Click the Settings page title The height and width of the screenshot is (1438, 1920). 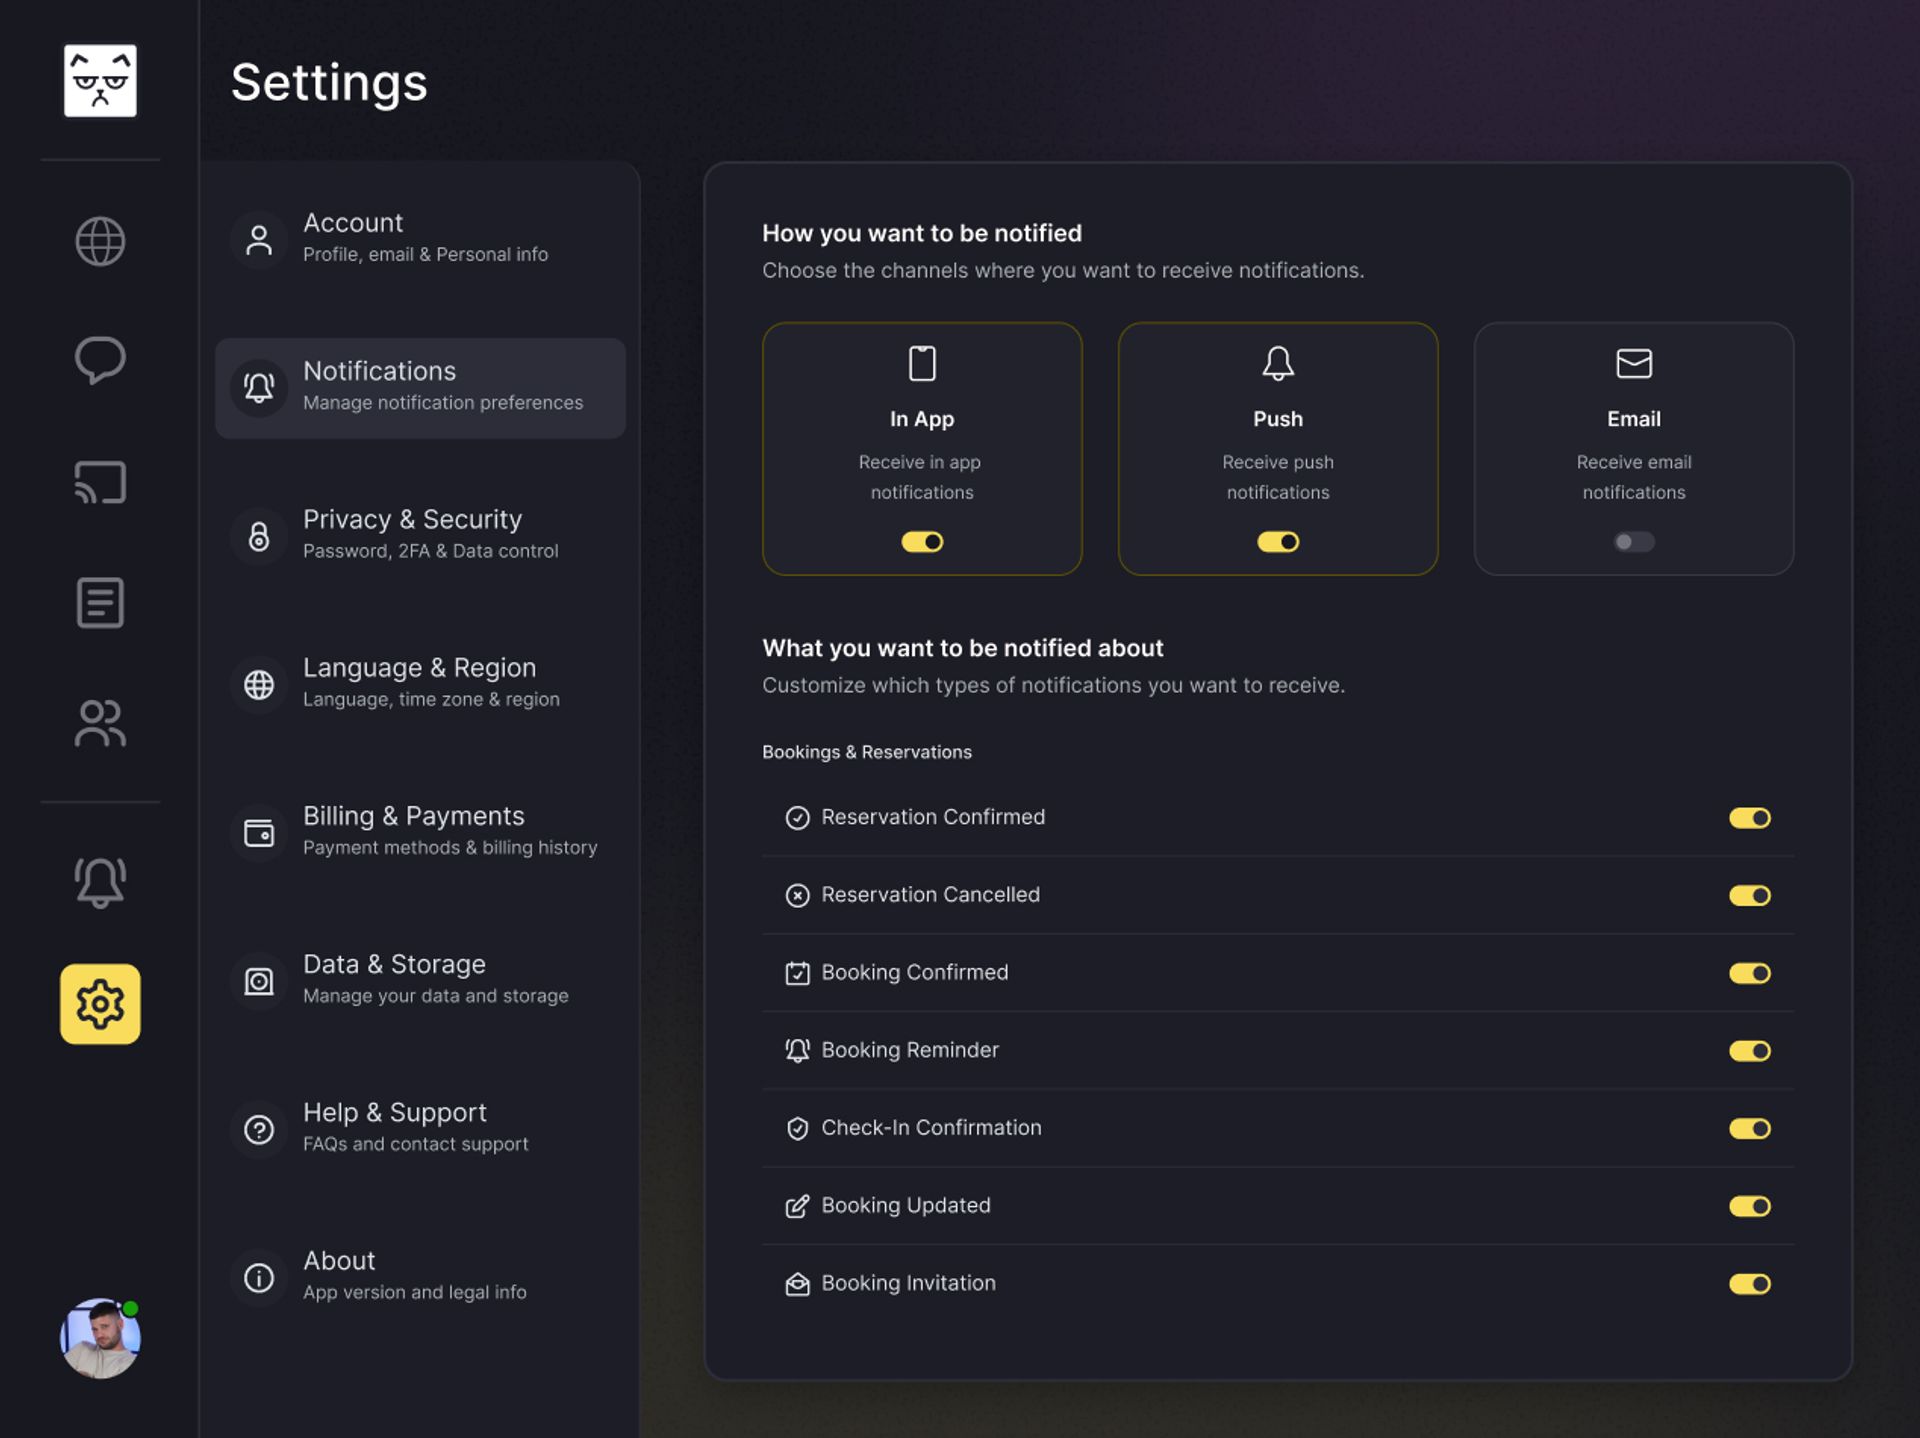tap(329, 83)
